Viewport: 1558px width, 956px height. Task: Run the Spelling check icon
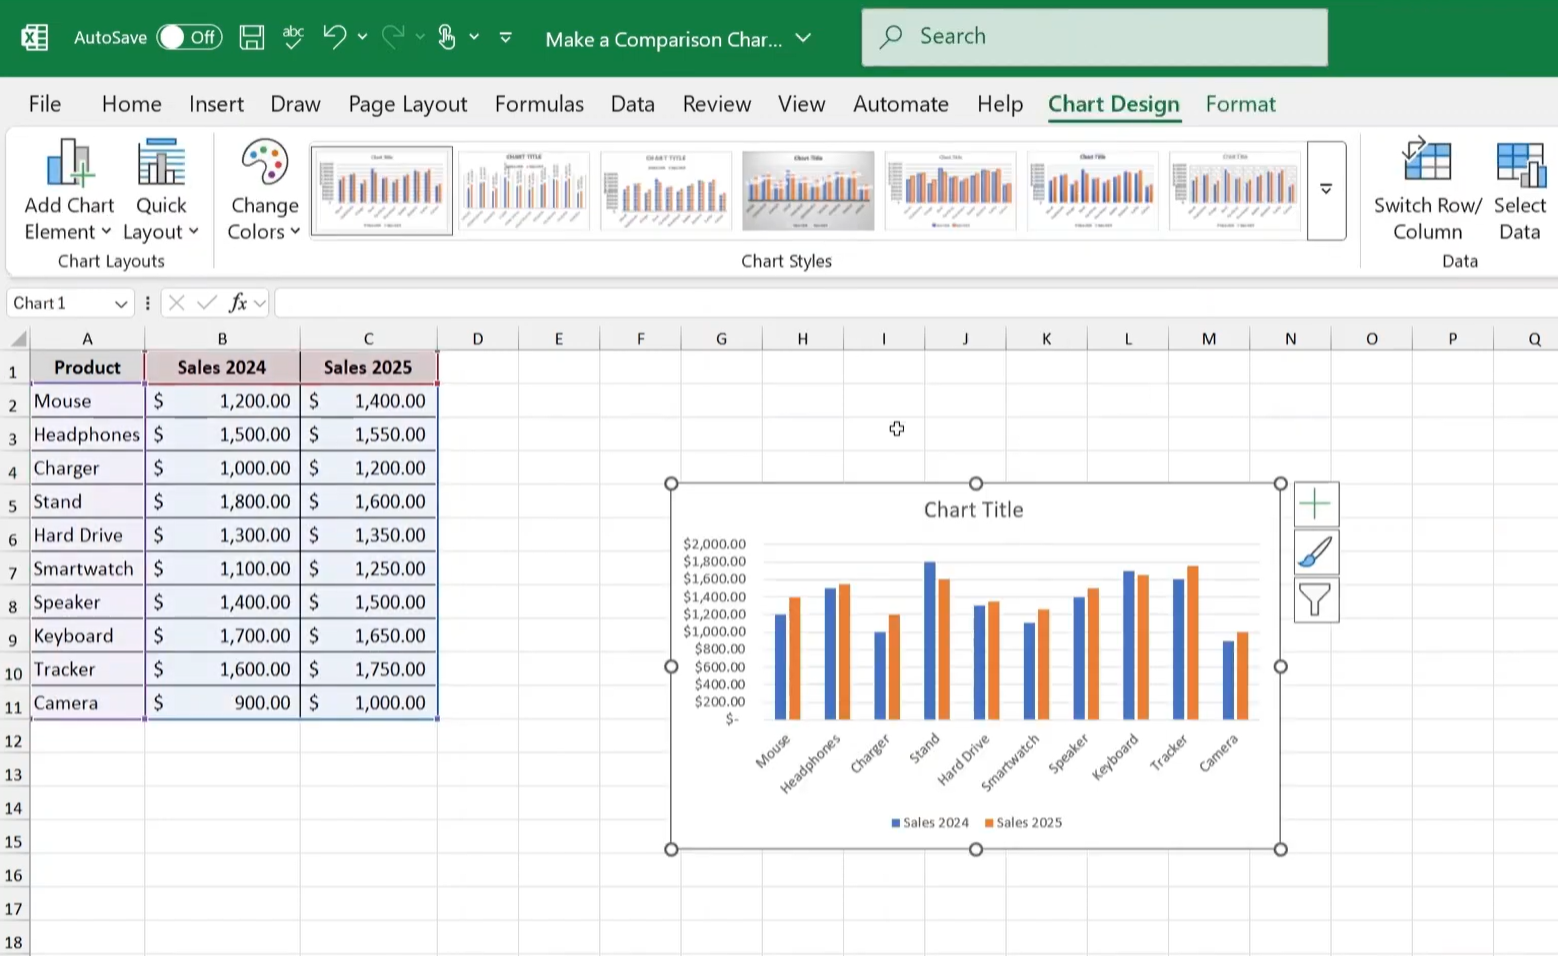click(x=293, y=38)
